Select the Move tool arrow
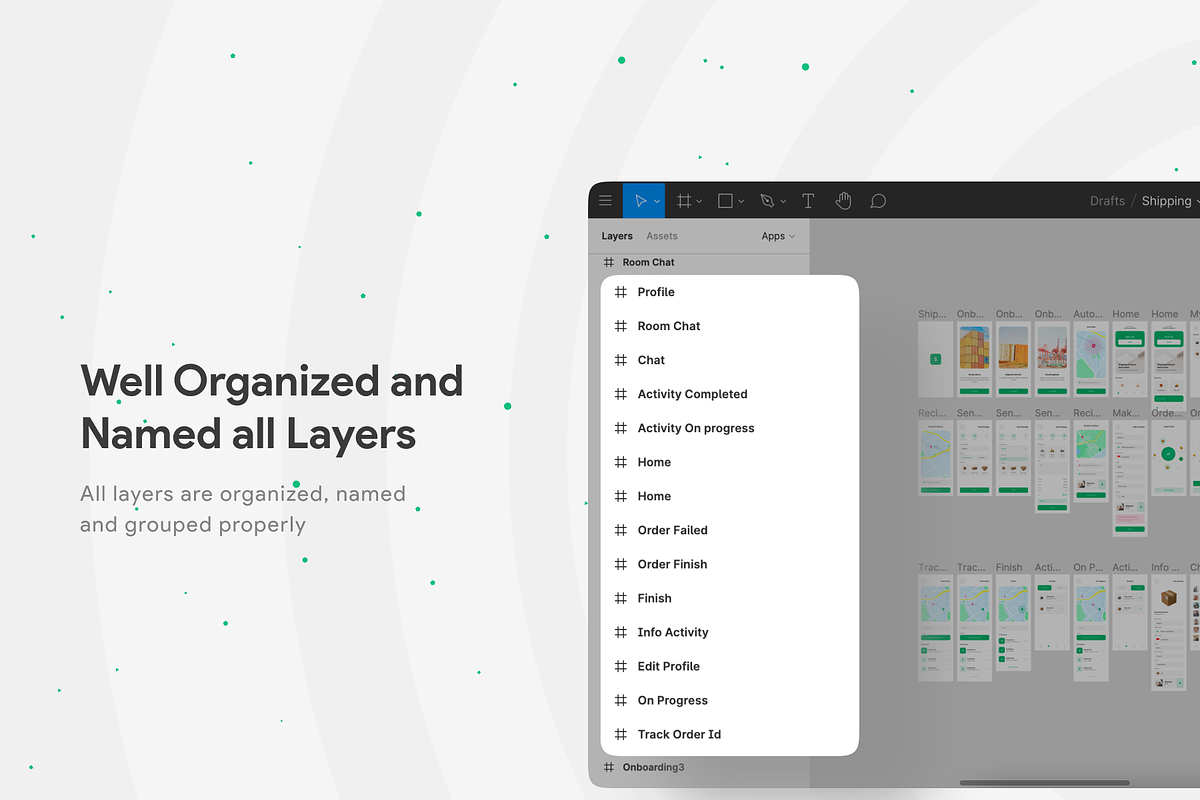The image size is (1200, 800). tap(640, 201)
